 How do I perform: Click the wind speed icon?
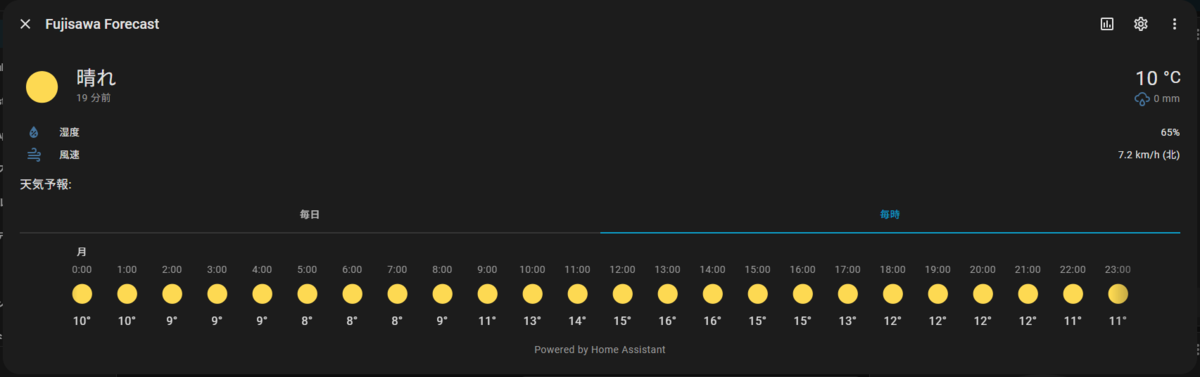[34, 155]
